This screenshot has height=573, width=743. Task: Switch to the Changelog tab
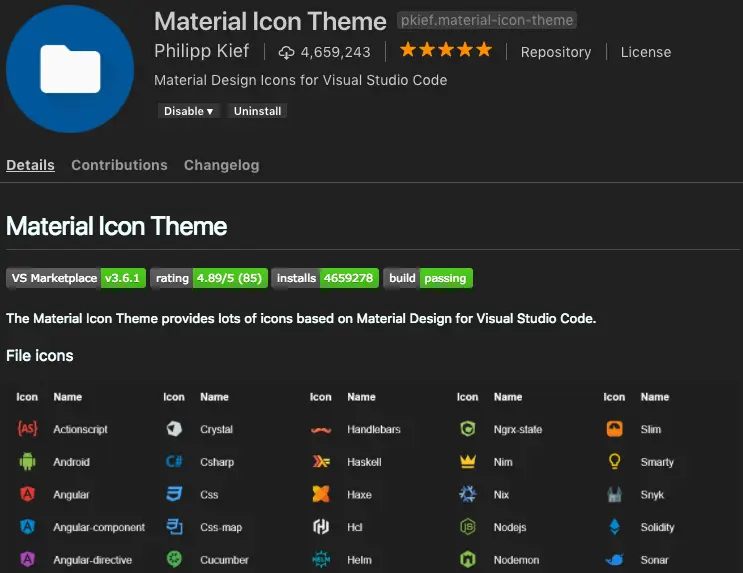pyautogui.click(x=221, y=165)
